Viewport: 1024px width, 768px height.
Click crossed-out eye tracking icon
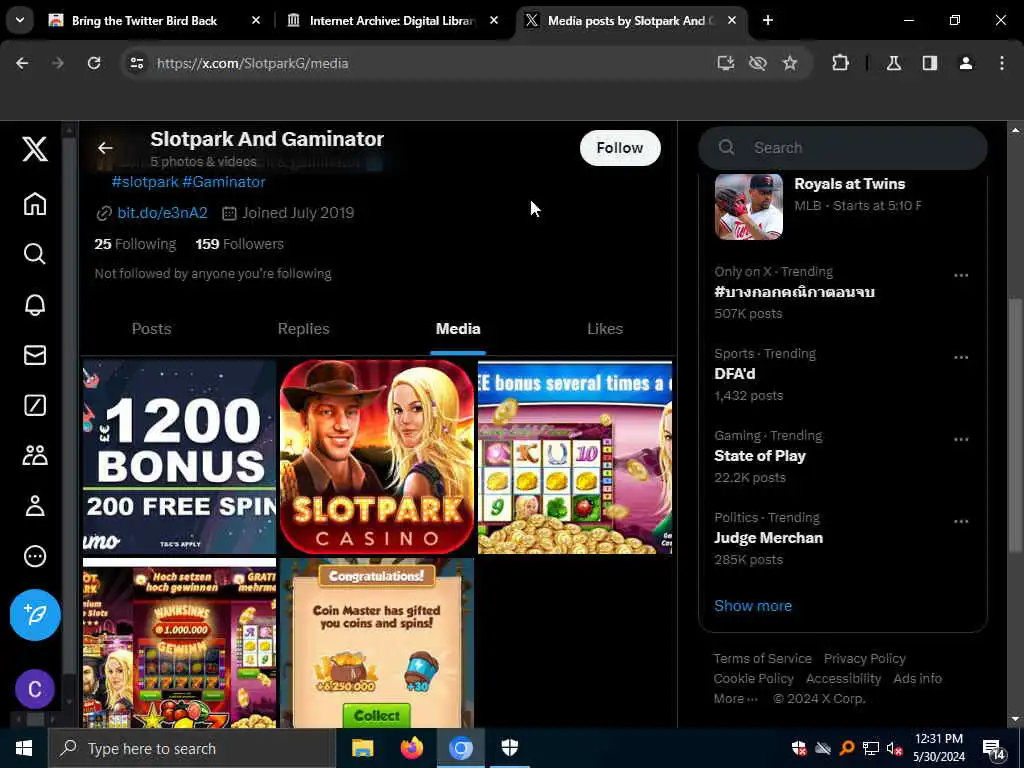click(x=758, y=63)
